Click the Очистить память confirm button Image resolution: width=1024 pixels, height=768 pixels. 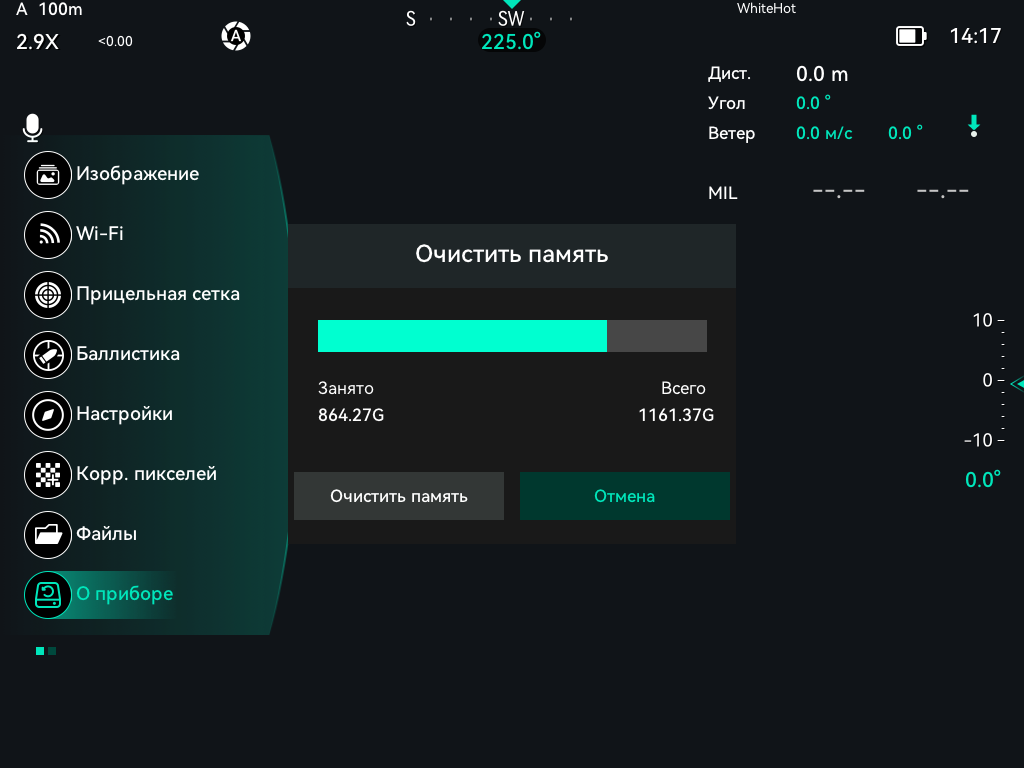pyautogui.click(x=399, y=496)
